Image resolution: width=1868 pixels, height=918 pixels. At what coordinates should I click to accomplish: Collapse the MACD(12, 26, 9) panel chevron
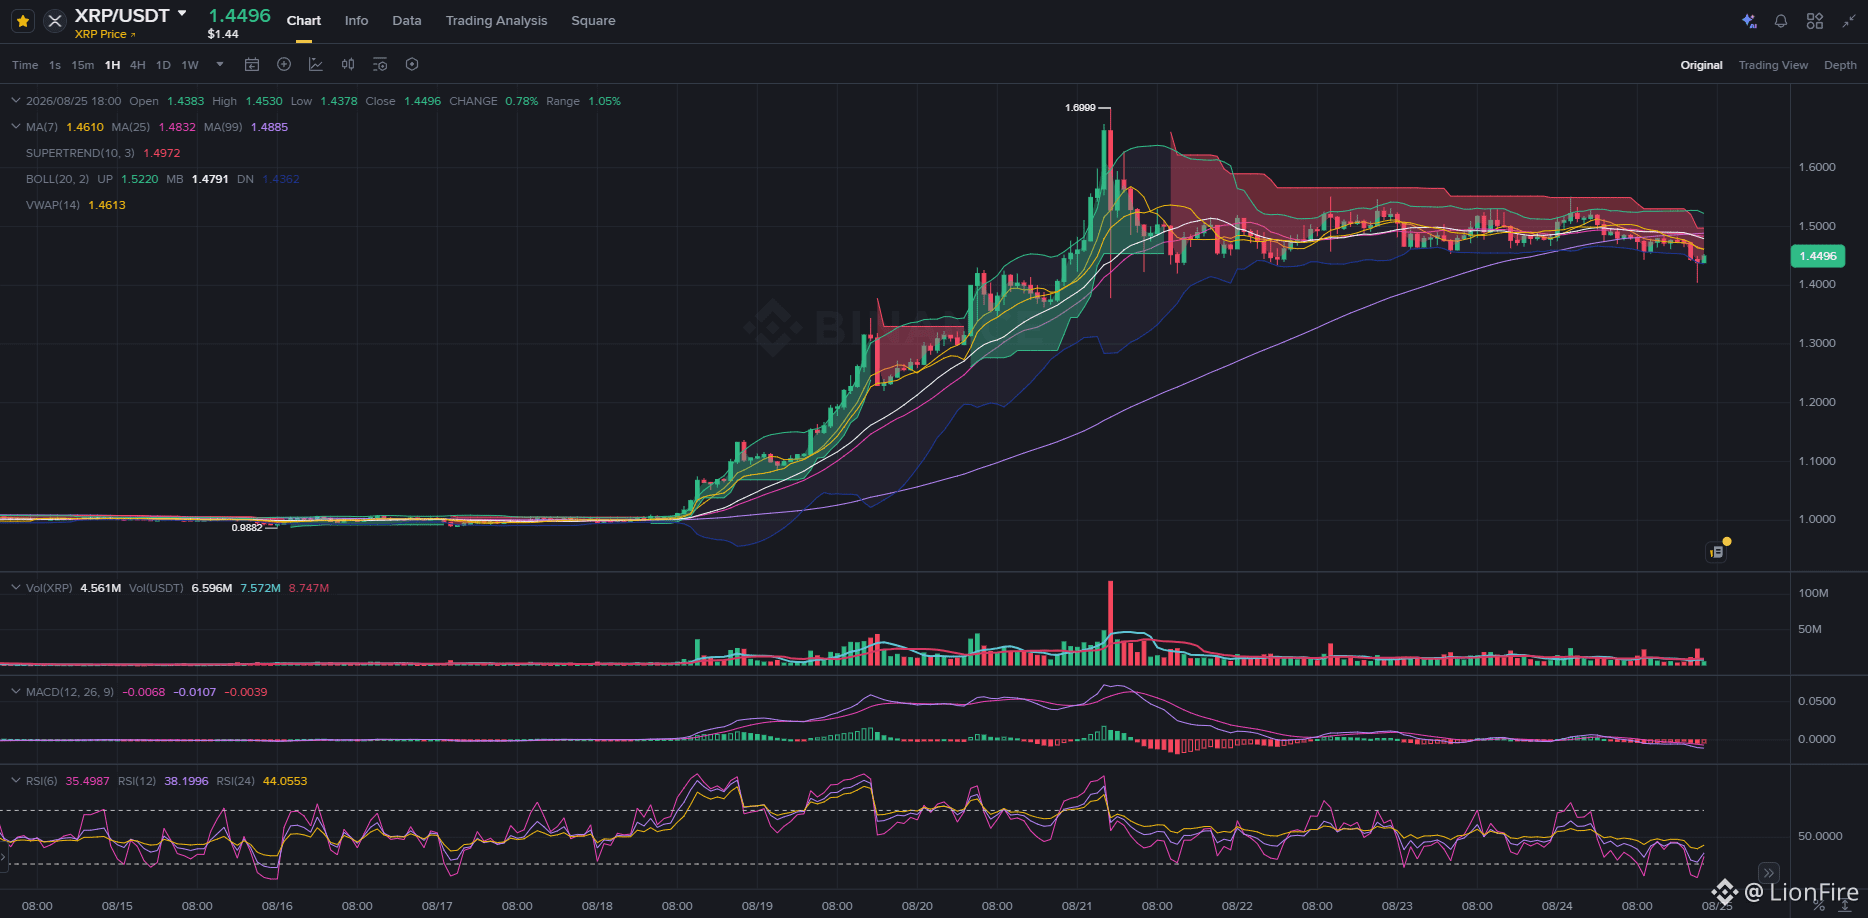point(15,692)
